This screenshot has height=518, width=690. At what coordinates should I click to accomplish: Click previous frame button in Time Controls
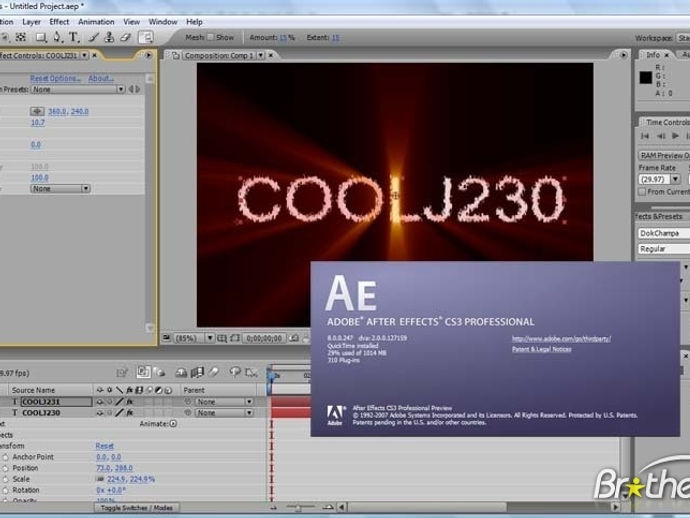[661, 136]
